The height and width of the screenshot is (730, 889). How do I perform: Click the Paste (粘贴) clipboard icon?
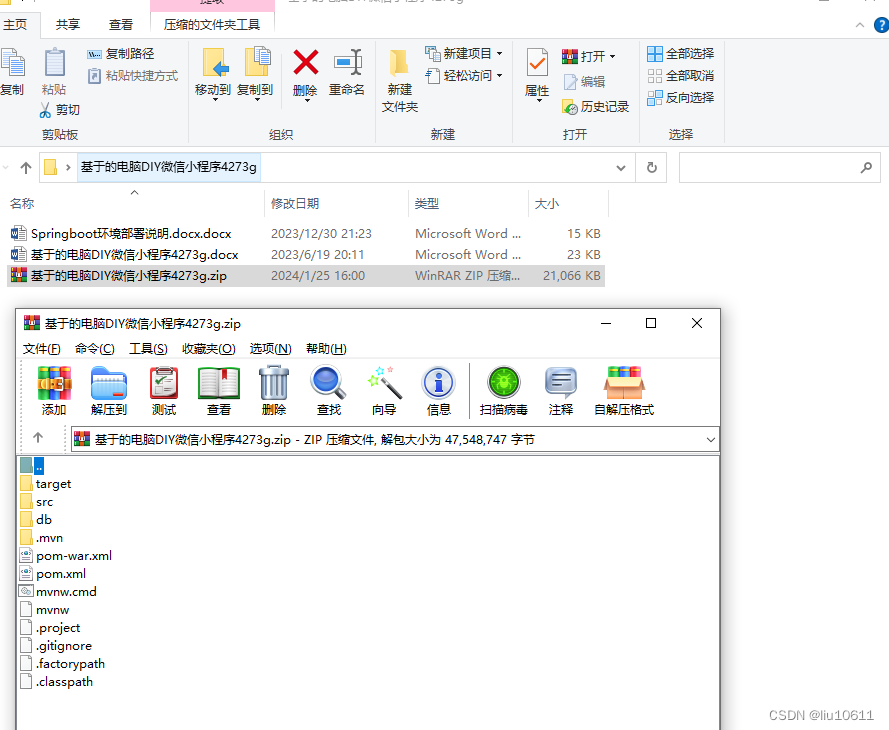pyautogui.click(x=54, y=62)
